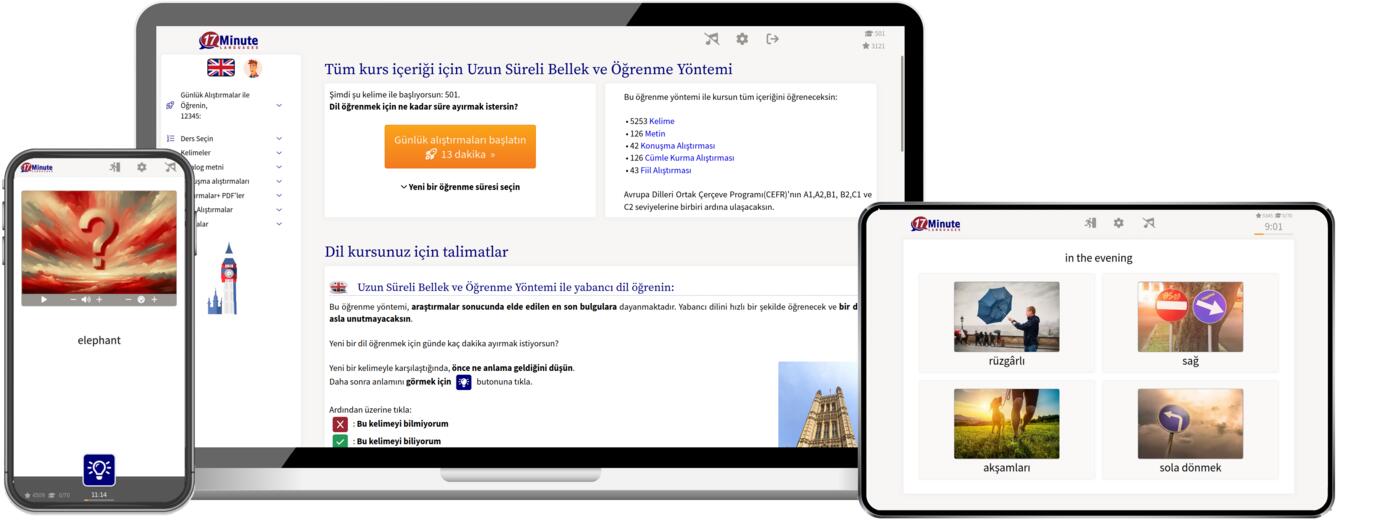Tap the exit icon on the phone header

point(115,168)
